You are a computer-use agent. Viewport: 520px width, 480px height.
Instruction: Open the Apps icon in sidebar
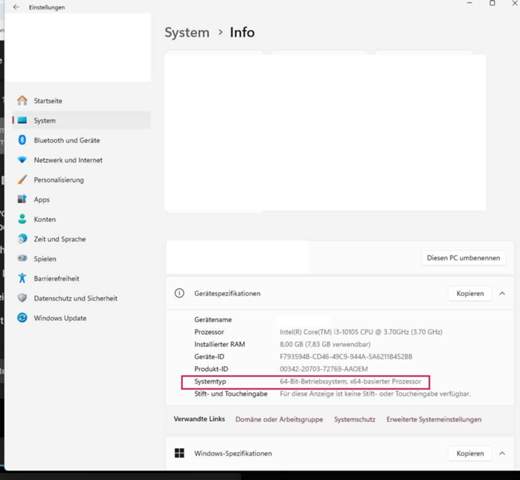click(22, 199)
